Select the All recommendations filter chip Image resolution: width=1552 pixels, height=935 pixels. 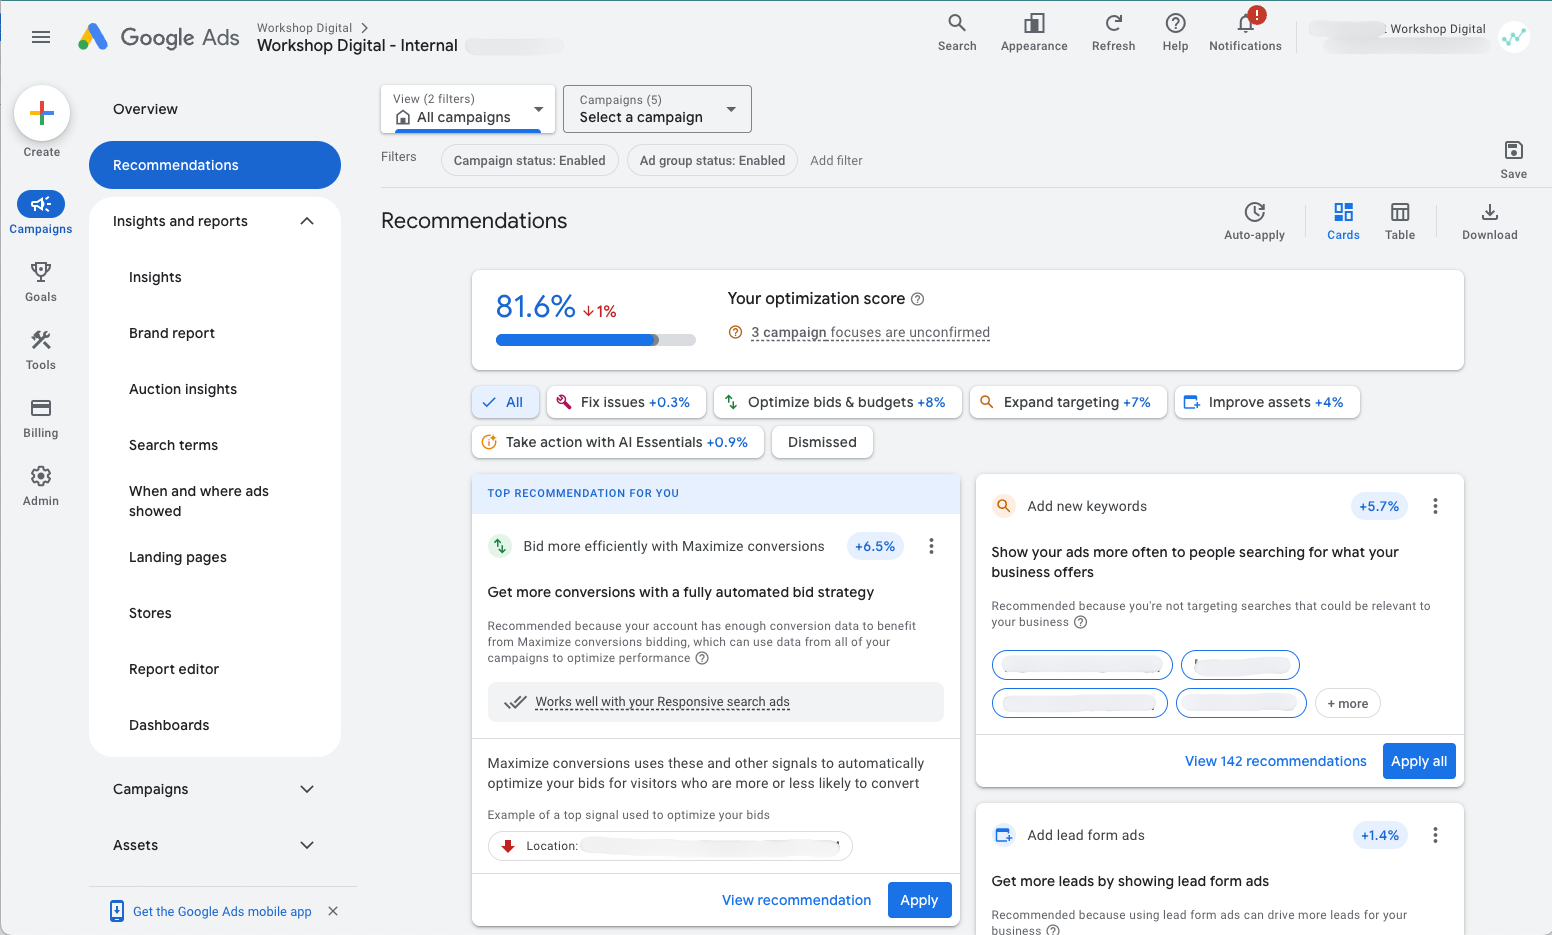point(505,402)
